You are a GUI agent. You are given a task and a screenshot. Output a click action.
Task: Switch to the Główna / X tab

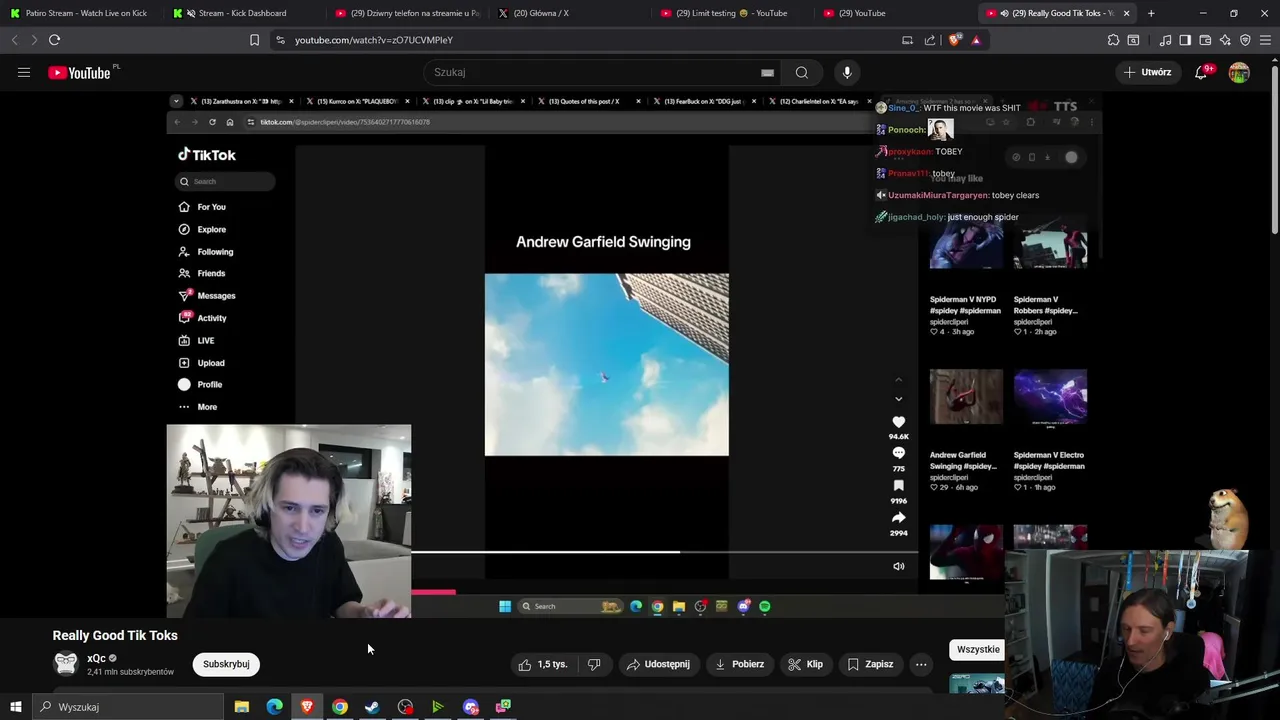click(570, 13)
